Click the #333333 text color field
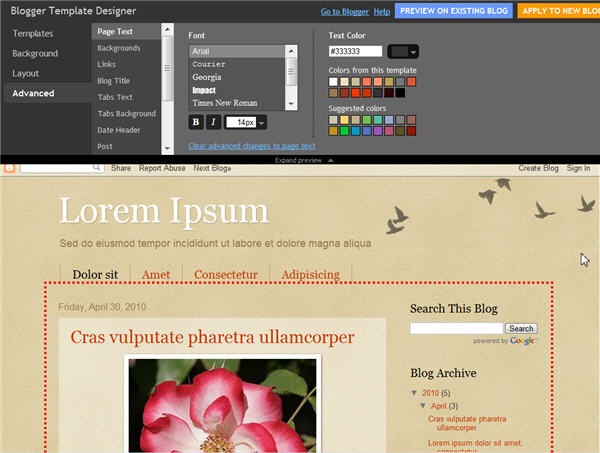600x453 pixels. [x=355, y=51]
